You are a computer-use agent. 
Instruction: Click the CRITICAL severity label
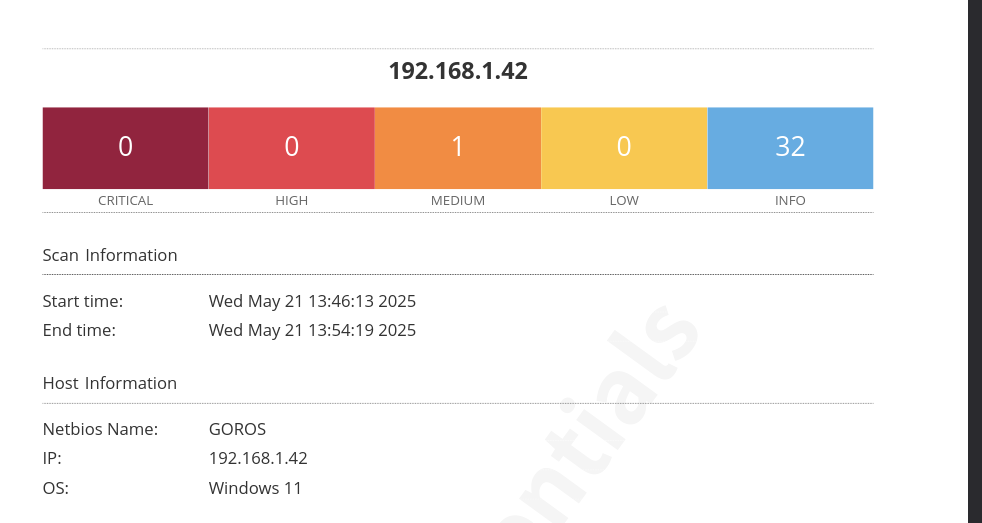click(x=125, y=200)
